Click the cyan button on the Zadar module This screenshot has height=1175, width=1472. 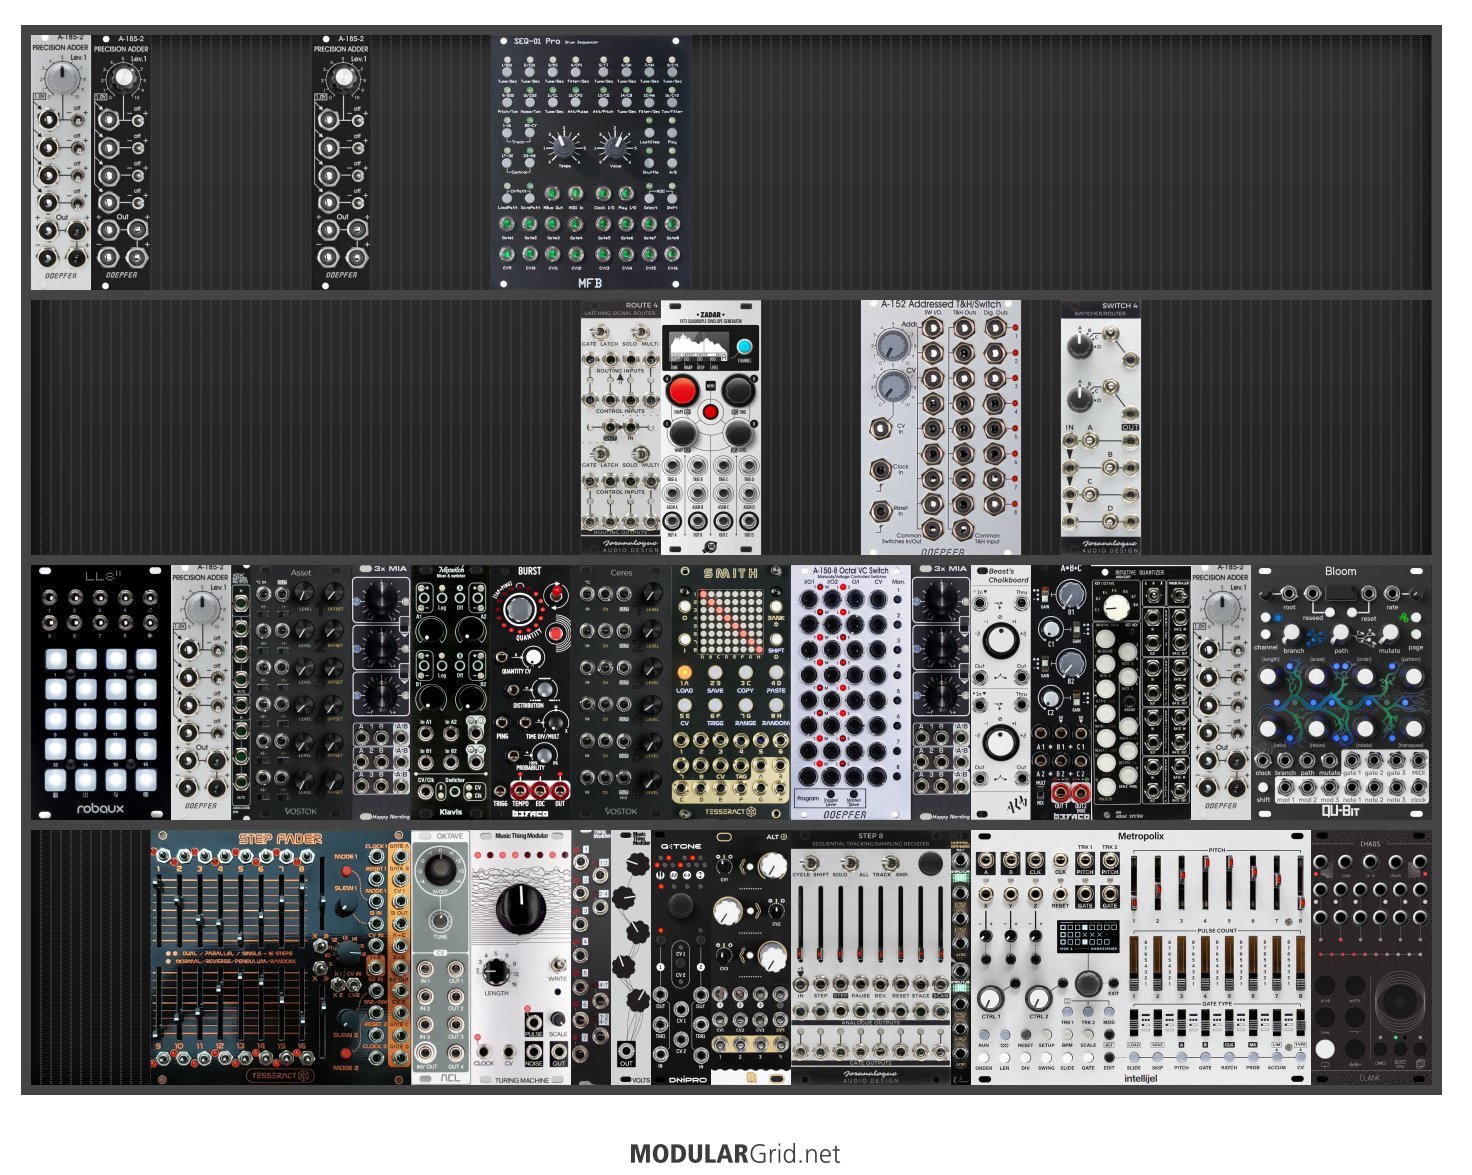[744, 348]
